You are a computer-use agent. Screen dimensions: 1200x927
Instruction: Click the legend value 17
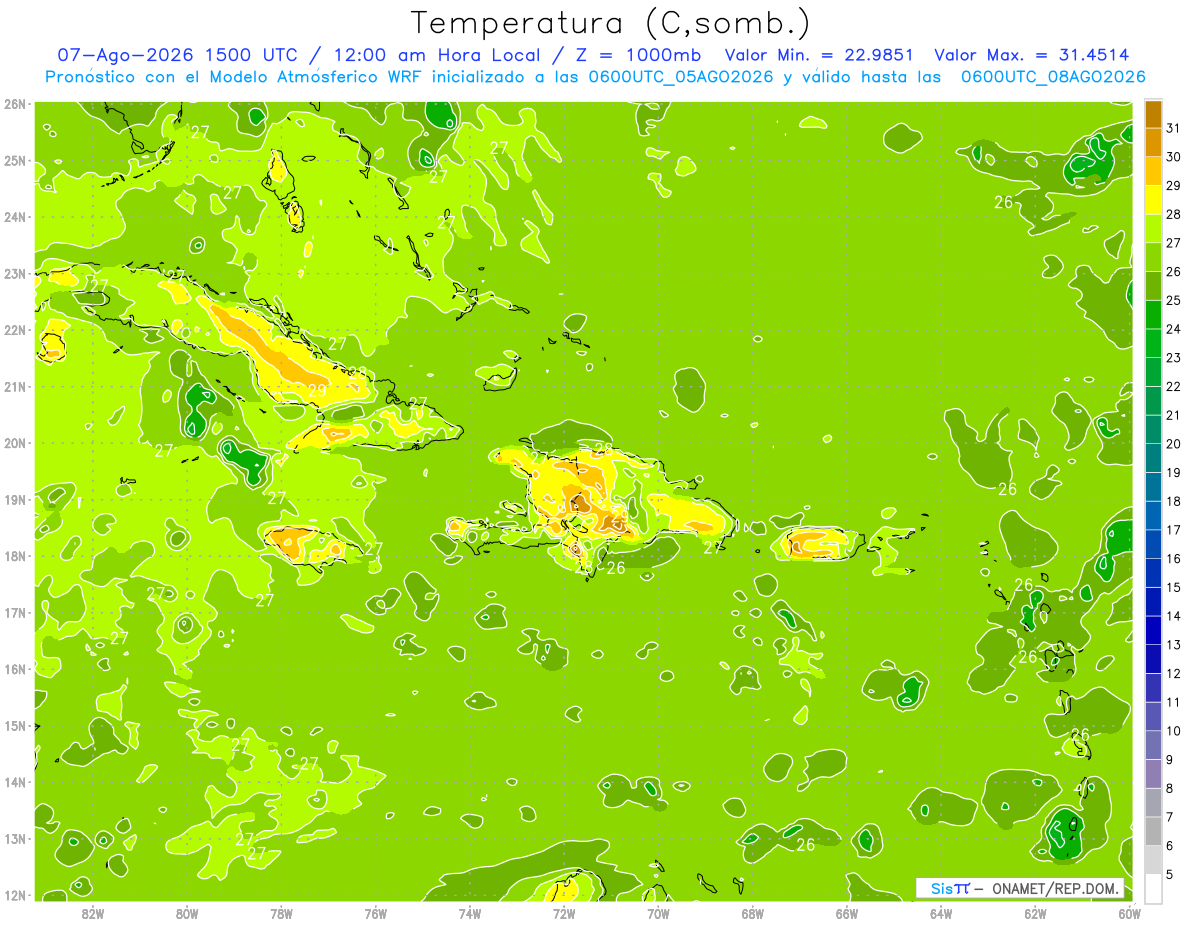[1174, 530]
